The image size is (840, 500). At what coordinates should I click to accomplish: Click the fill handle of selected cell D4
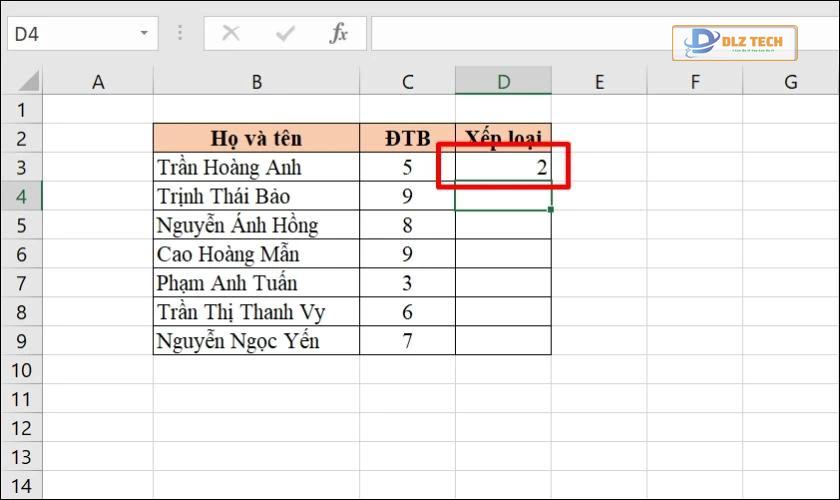coord(551,210)
